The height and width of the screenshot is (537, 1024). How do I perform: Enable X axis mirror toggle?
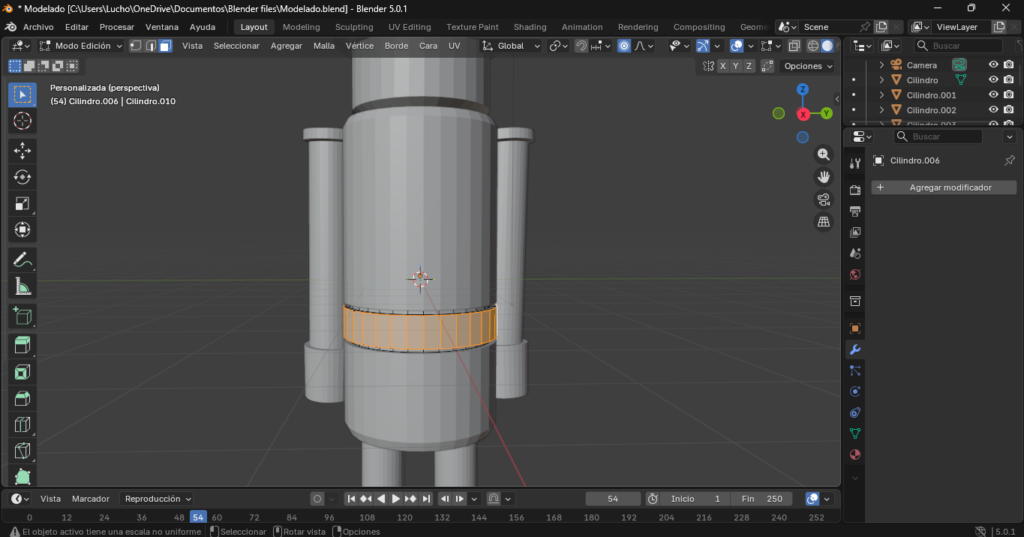tap(723, 66)
